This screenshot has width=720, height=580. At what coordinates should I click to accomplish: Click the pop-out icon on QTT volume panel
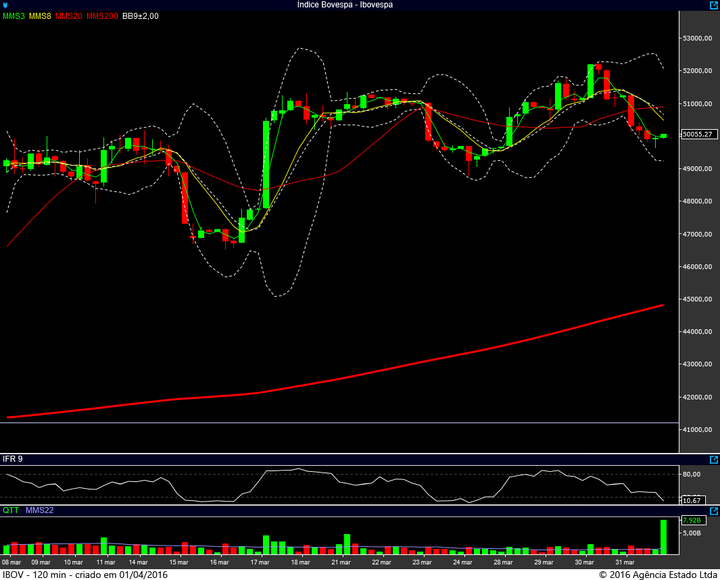coord(714,511)
